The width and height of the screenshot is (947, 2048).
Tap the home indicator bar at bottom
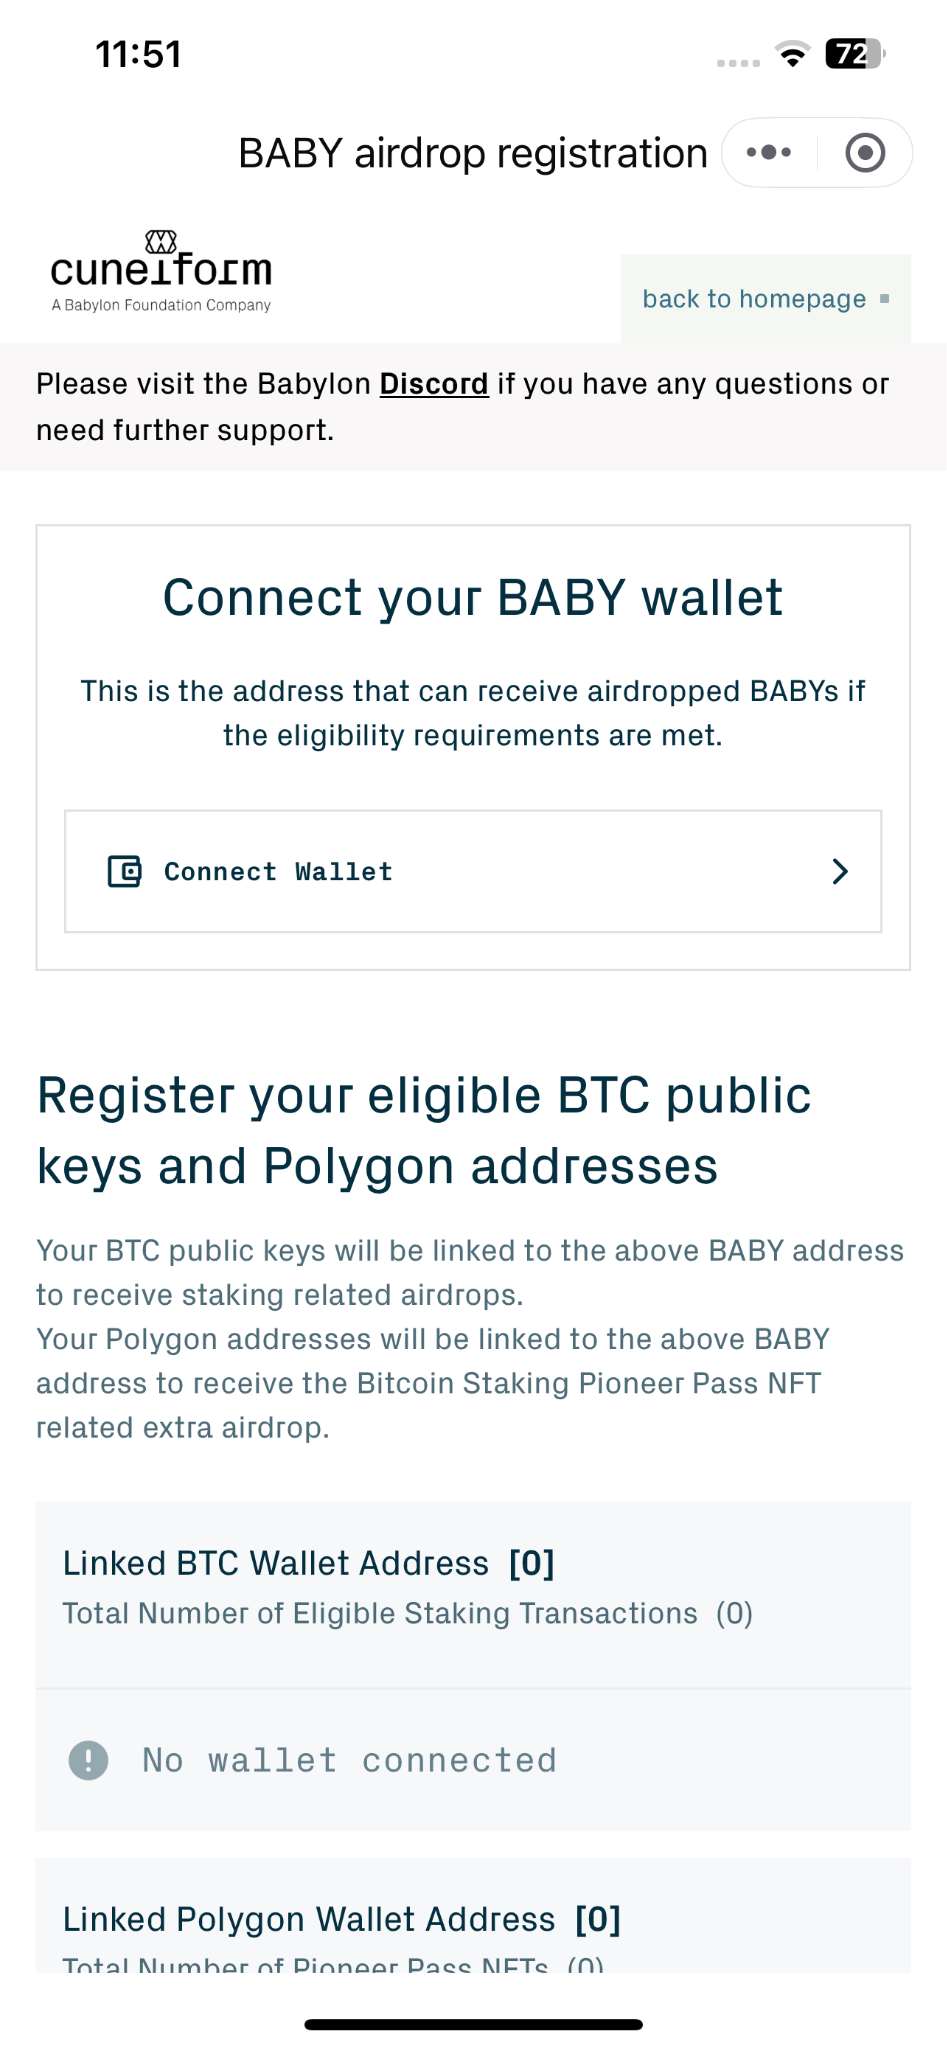[x=473, y=2024]
